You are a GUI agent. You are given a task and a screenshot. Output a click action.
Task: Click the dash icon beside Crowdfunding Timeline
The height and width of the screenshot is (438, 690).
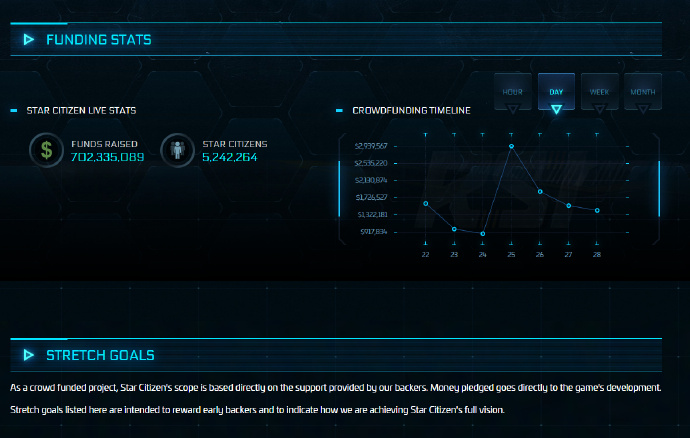pos(340,111)
